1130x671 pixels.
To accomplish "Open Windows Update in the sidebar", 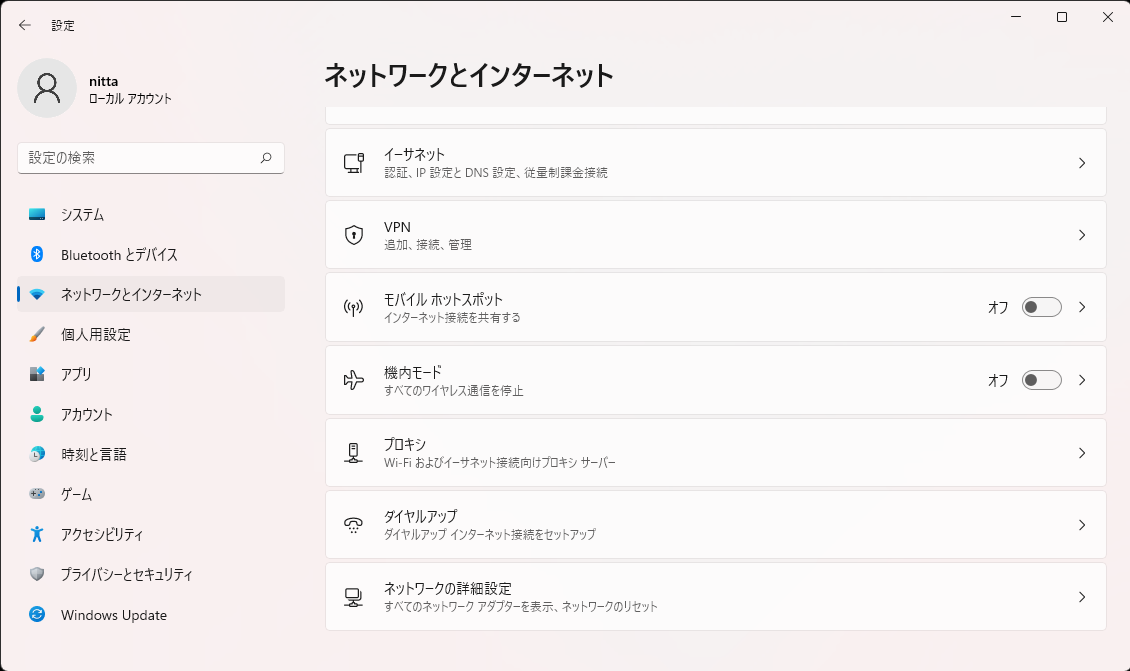I will [x=113, y=615].
